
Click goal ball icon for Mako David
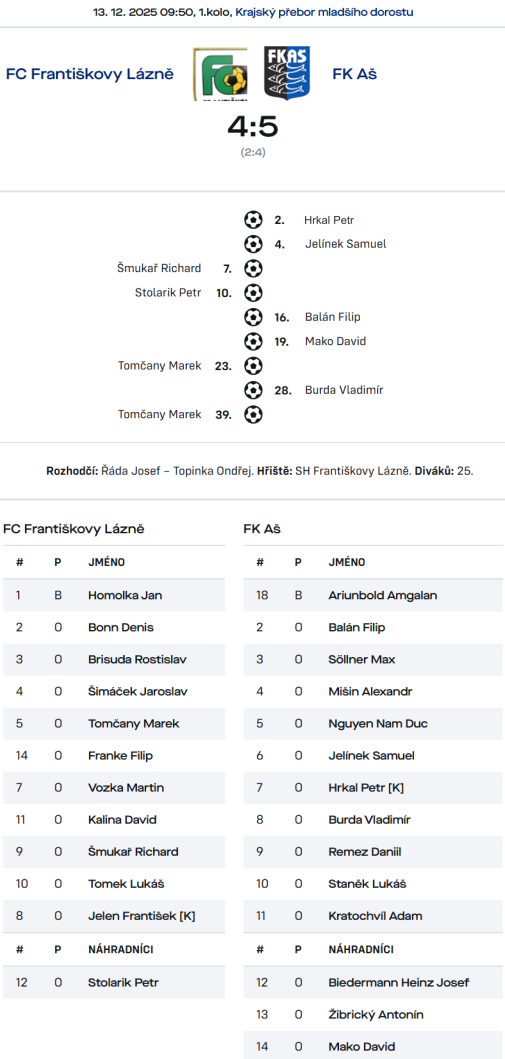click(253, 341)
